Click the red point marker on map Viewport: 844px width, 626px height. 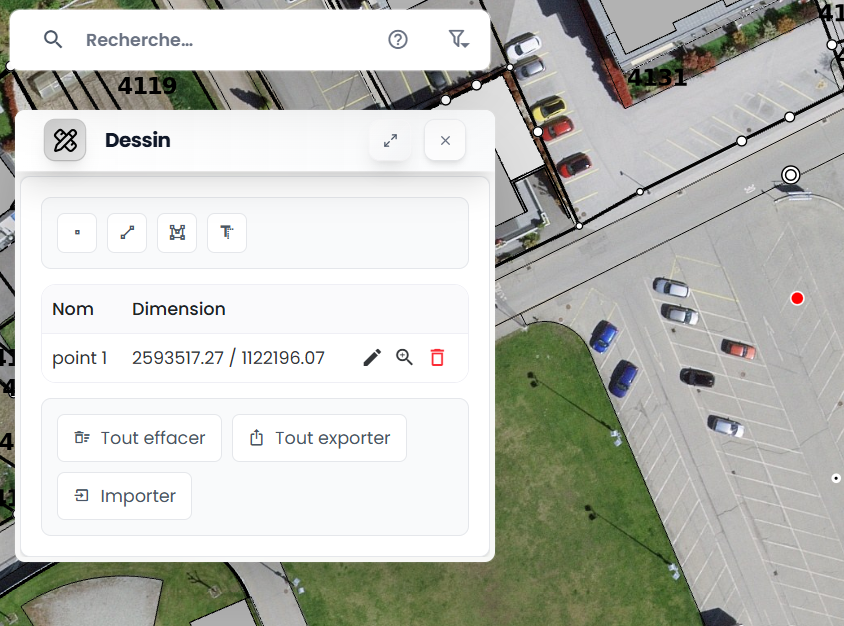pos(797,298)
